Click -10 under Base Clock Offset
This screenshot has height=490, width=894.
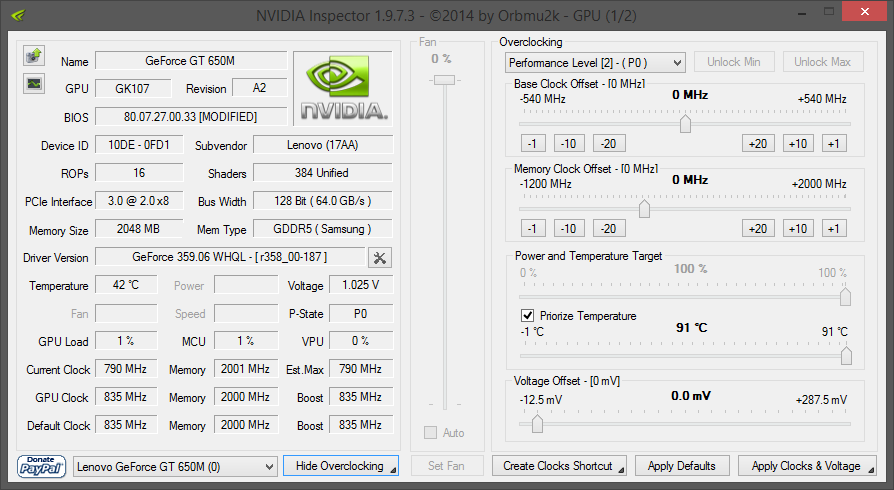(569, 144)
